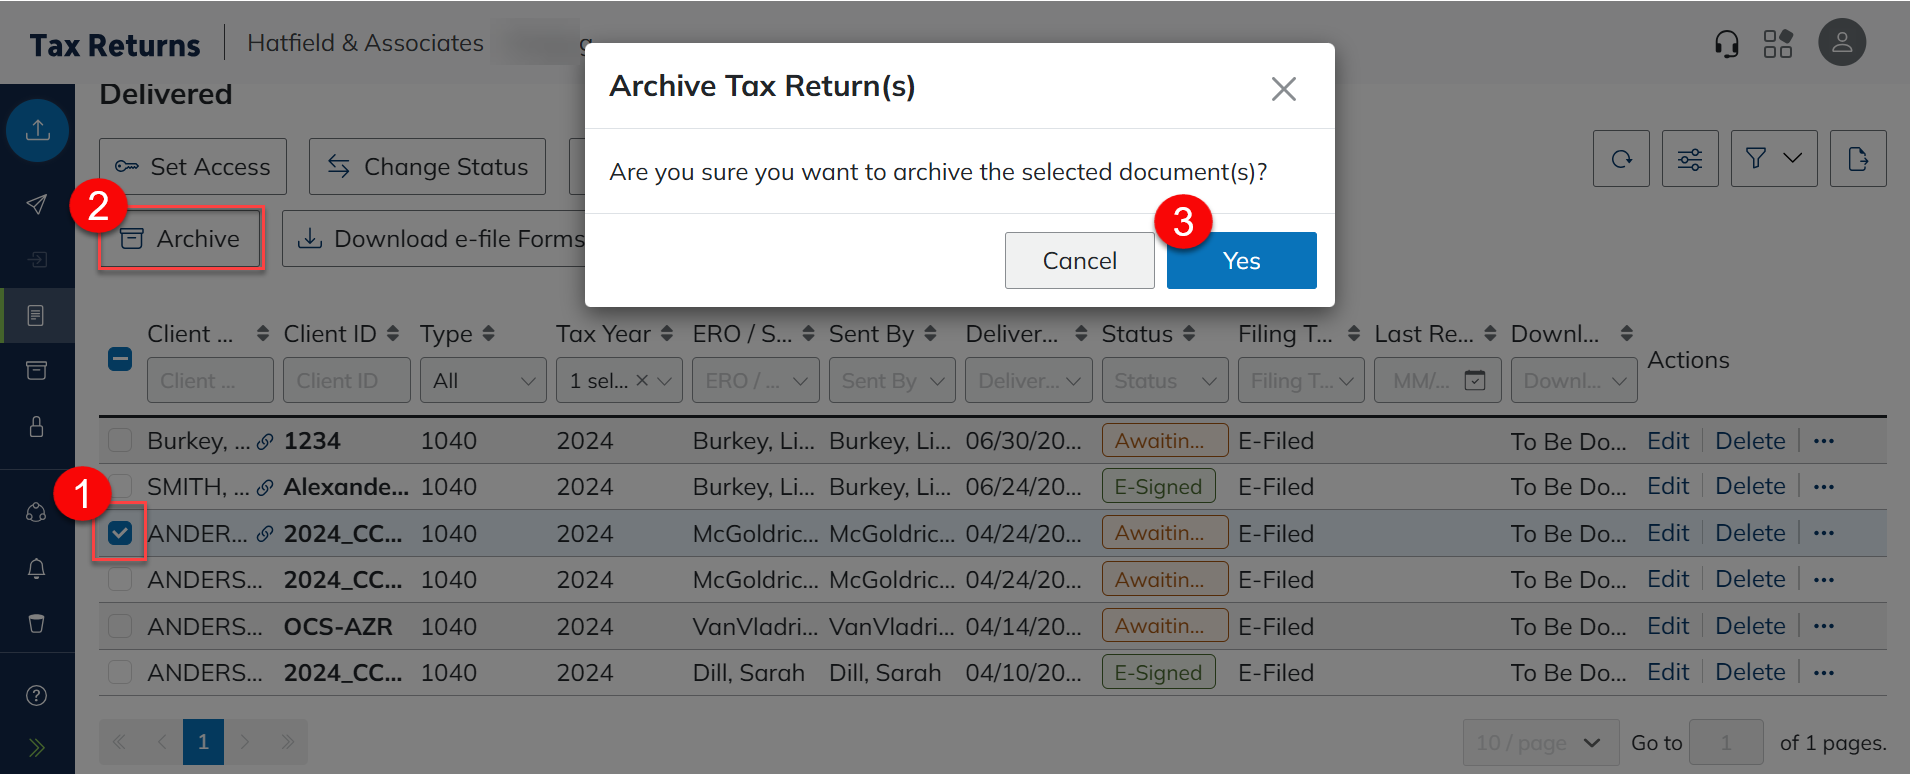Open the help question mark icon
1910x774 pixels.
[37, 696]
